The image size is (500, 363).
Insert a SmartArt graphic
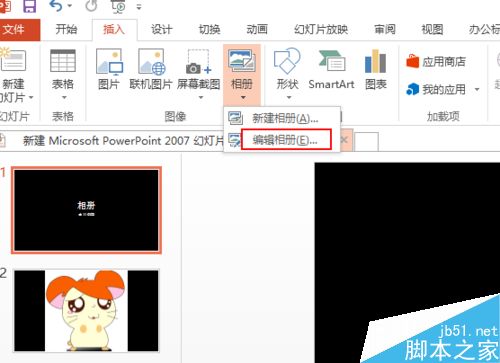pyautogui.click(x=331, y=70)
